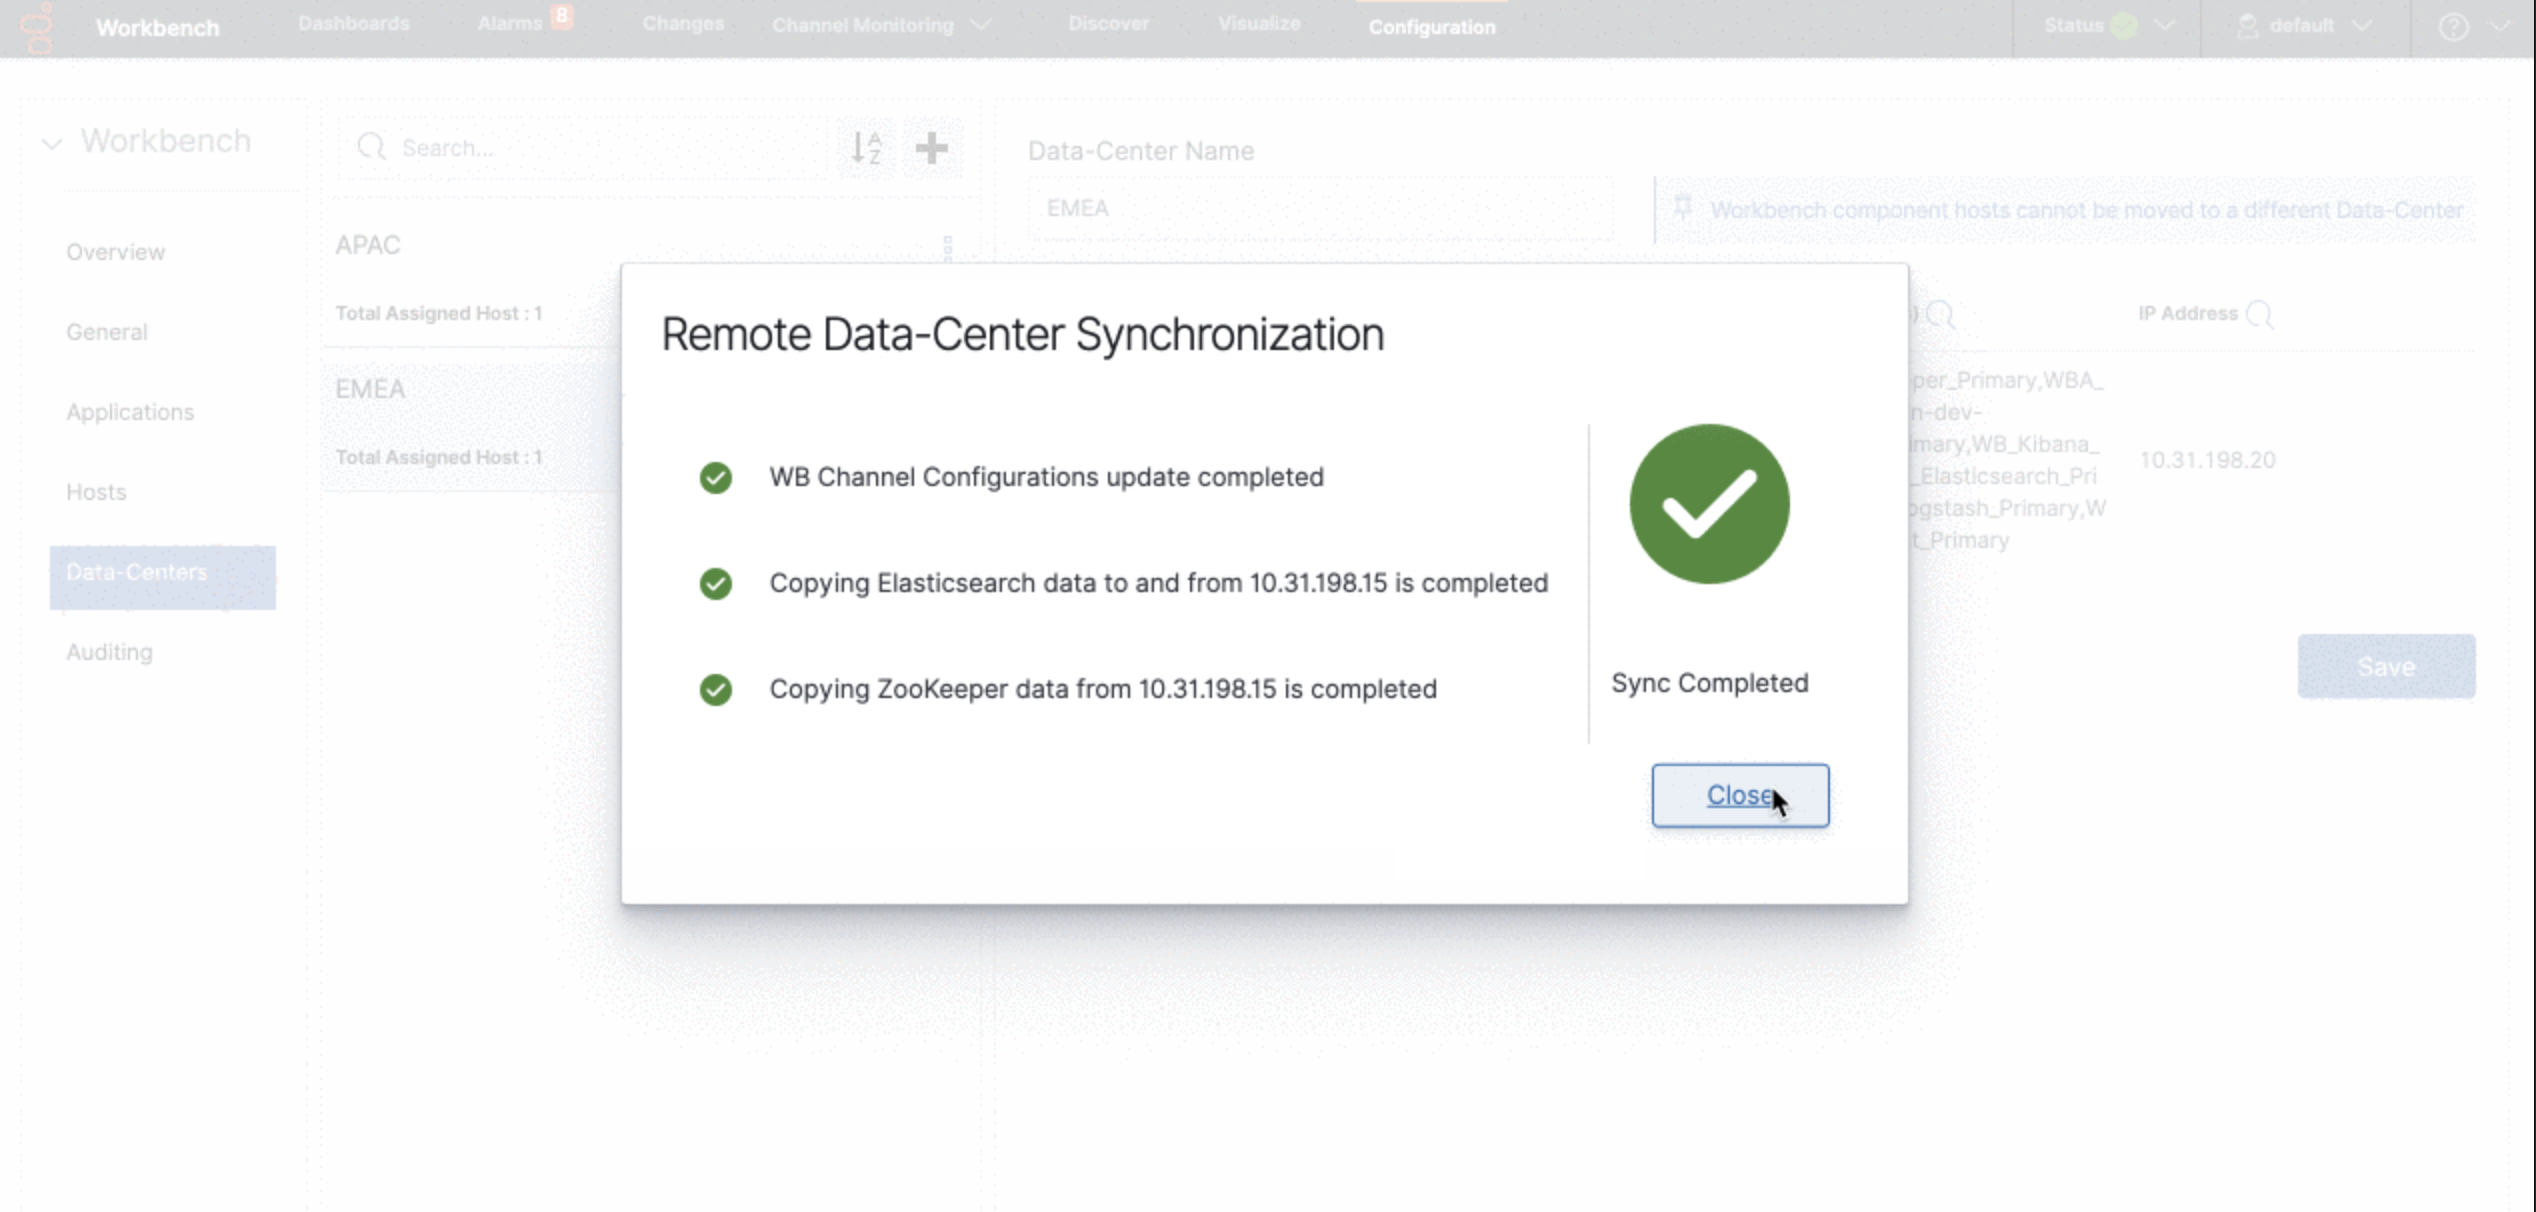Open the Alarms menu item
2536x1212 pixels.
[509, 24]
